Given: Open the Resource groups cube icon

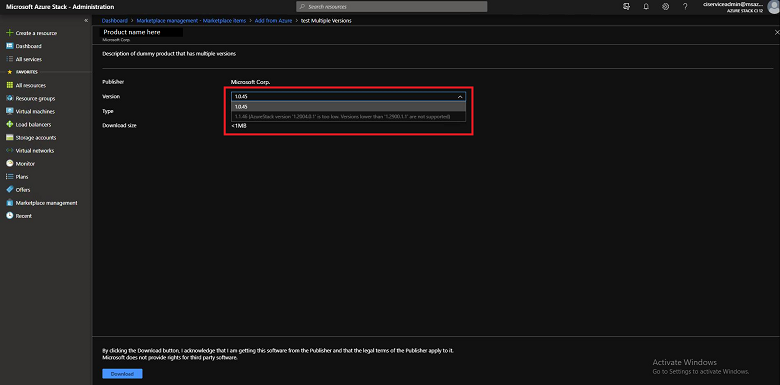Looking at the screenshot, I should tap(9, 98).
